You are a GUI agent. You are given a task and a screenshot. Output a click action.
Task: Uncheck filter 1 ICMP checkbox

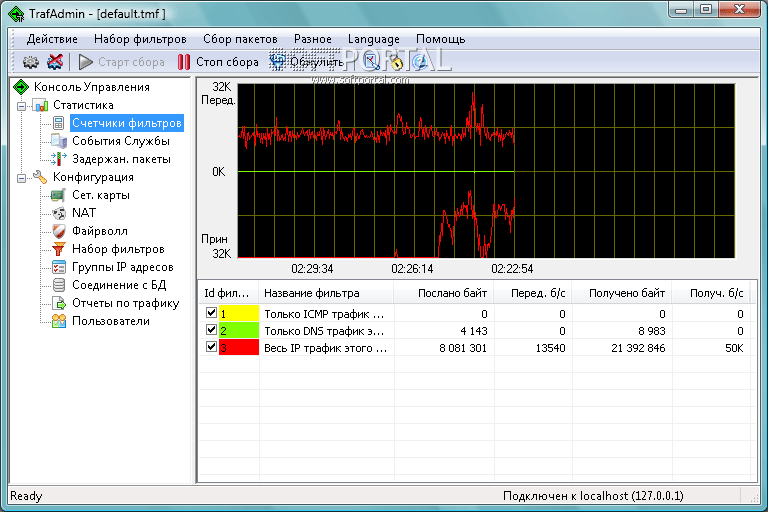click(211, 313)
